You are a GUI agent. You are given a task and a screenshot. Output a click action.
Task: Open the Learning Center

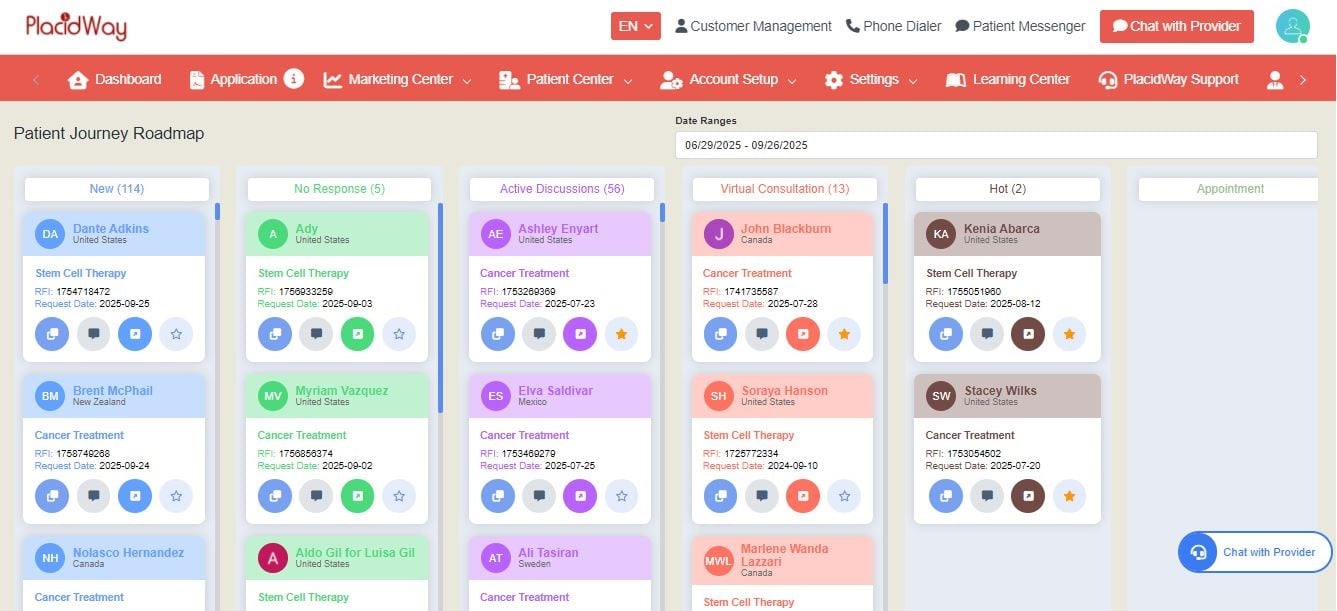1008,80
